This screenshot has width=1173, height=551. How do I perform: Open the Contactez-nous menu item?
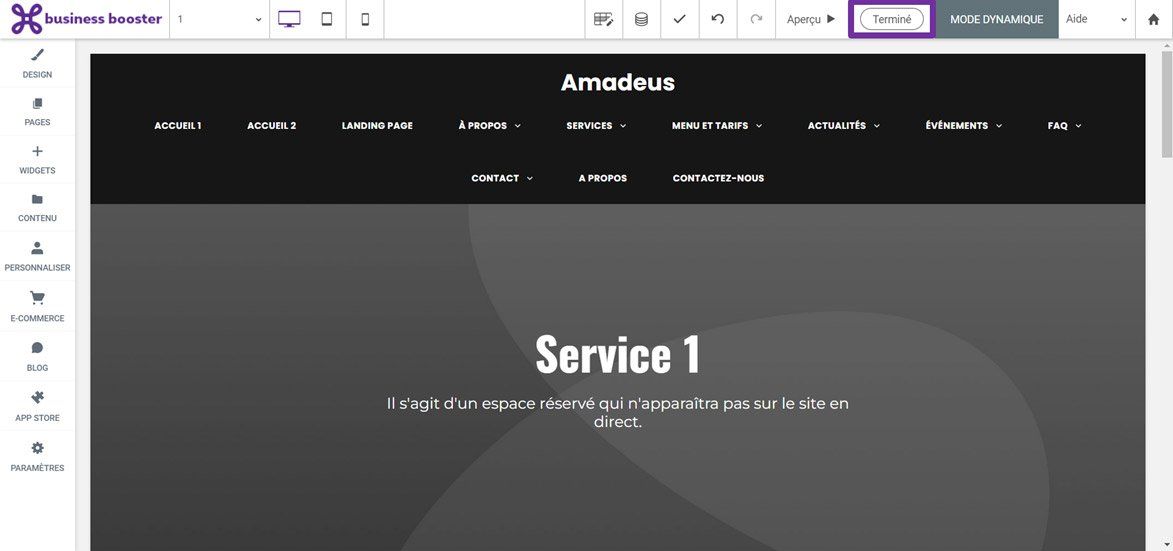tap(718, 178)
